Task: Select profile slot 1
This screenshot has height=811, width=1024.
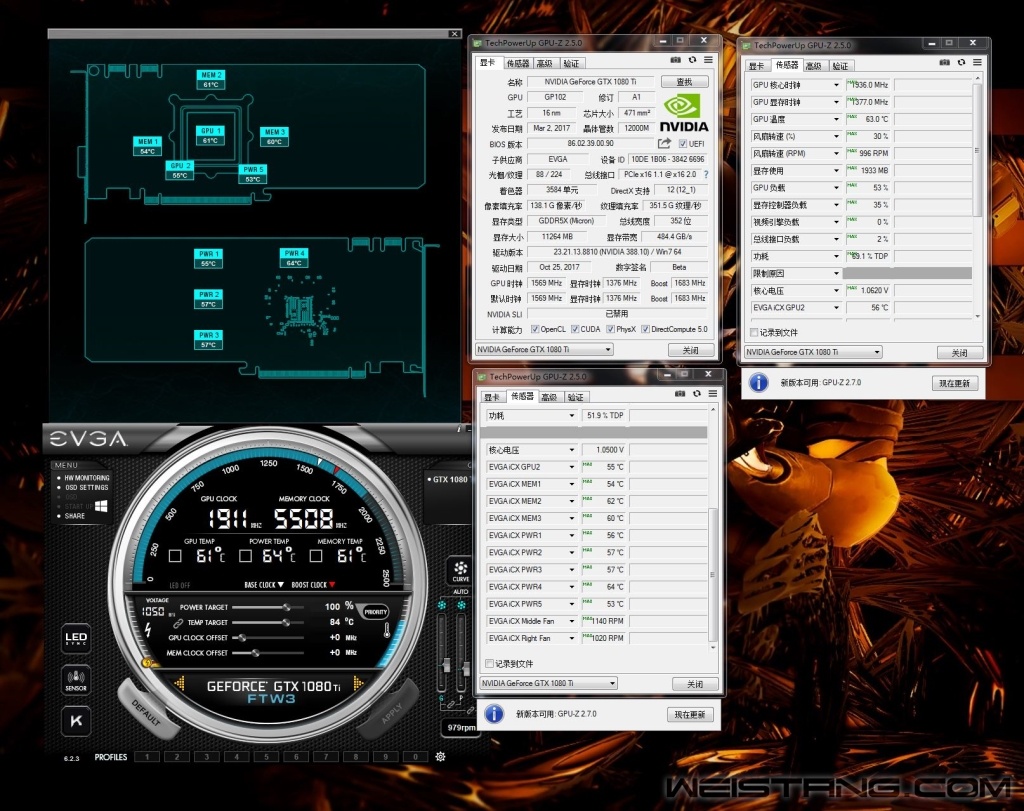Action: (147, 757)
